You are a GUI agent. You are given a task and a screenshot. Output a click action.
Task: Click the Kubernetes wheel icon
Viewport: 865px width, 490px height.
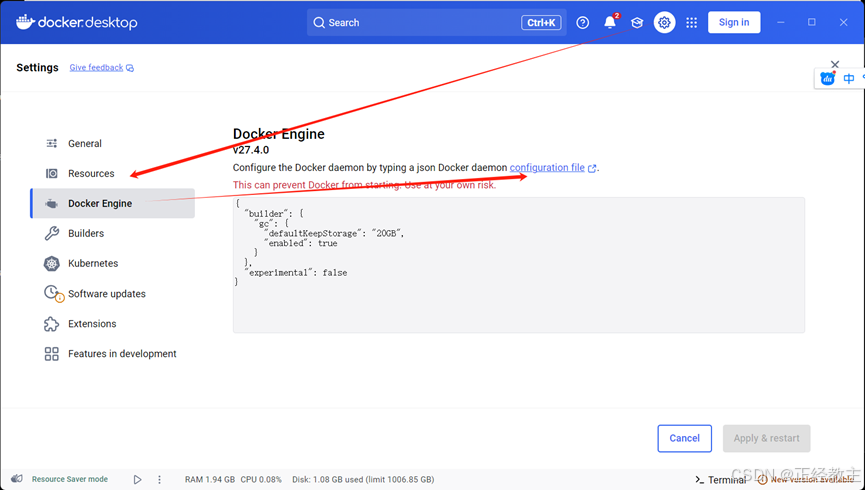click(52, 263)
